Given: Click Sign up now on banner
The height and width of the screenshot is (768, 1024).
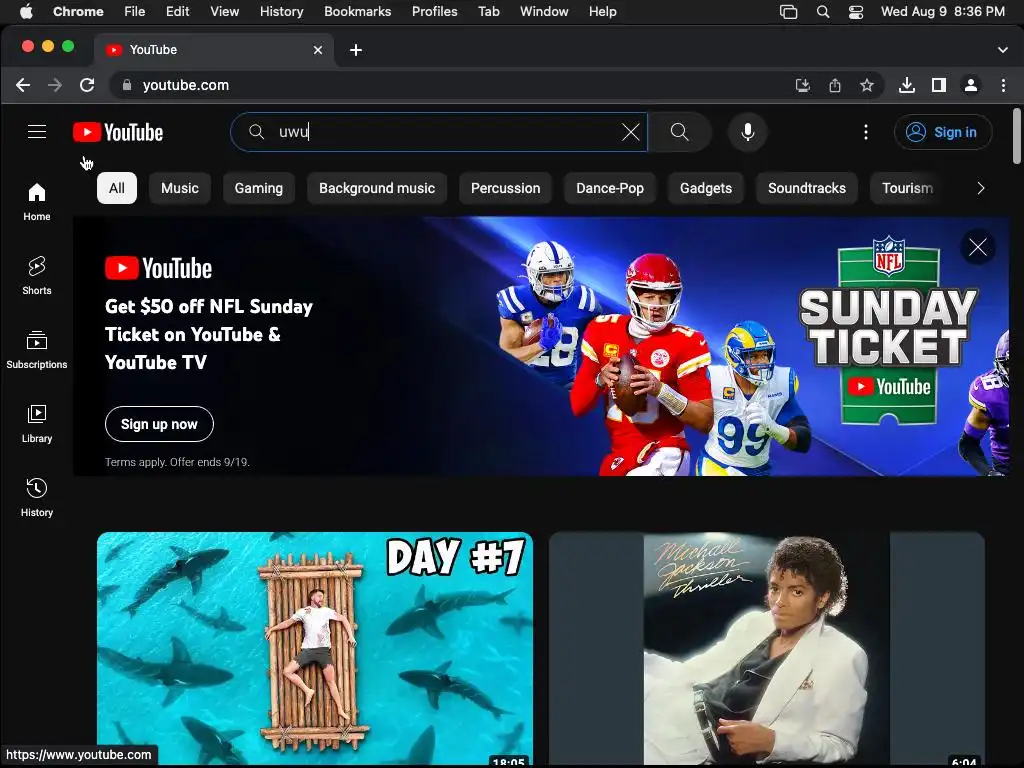Looking at the screenshot, I should [x=159, y=424].
